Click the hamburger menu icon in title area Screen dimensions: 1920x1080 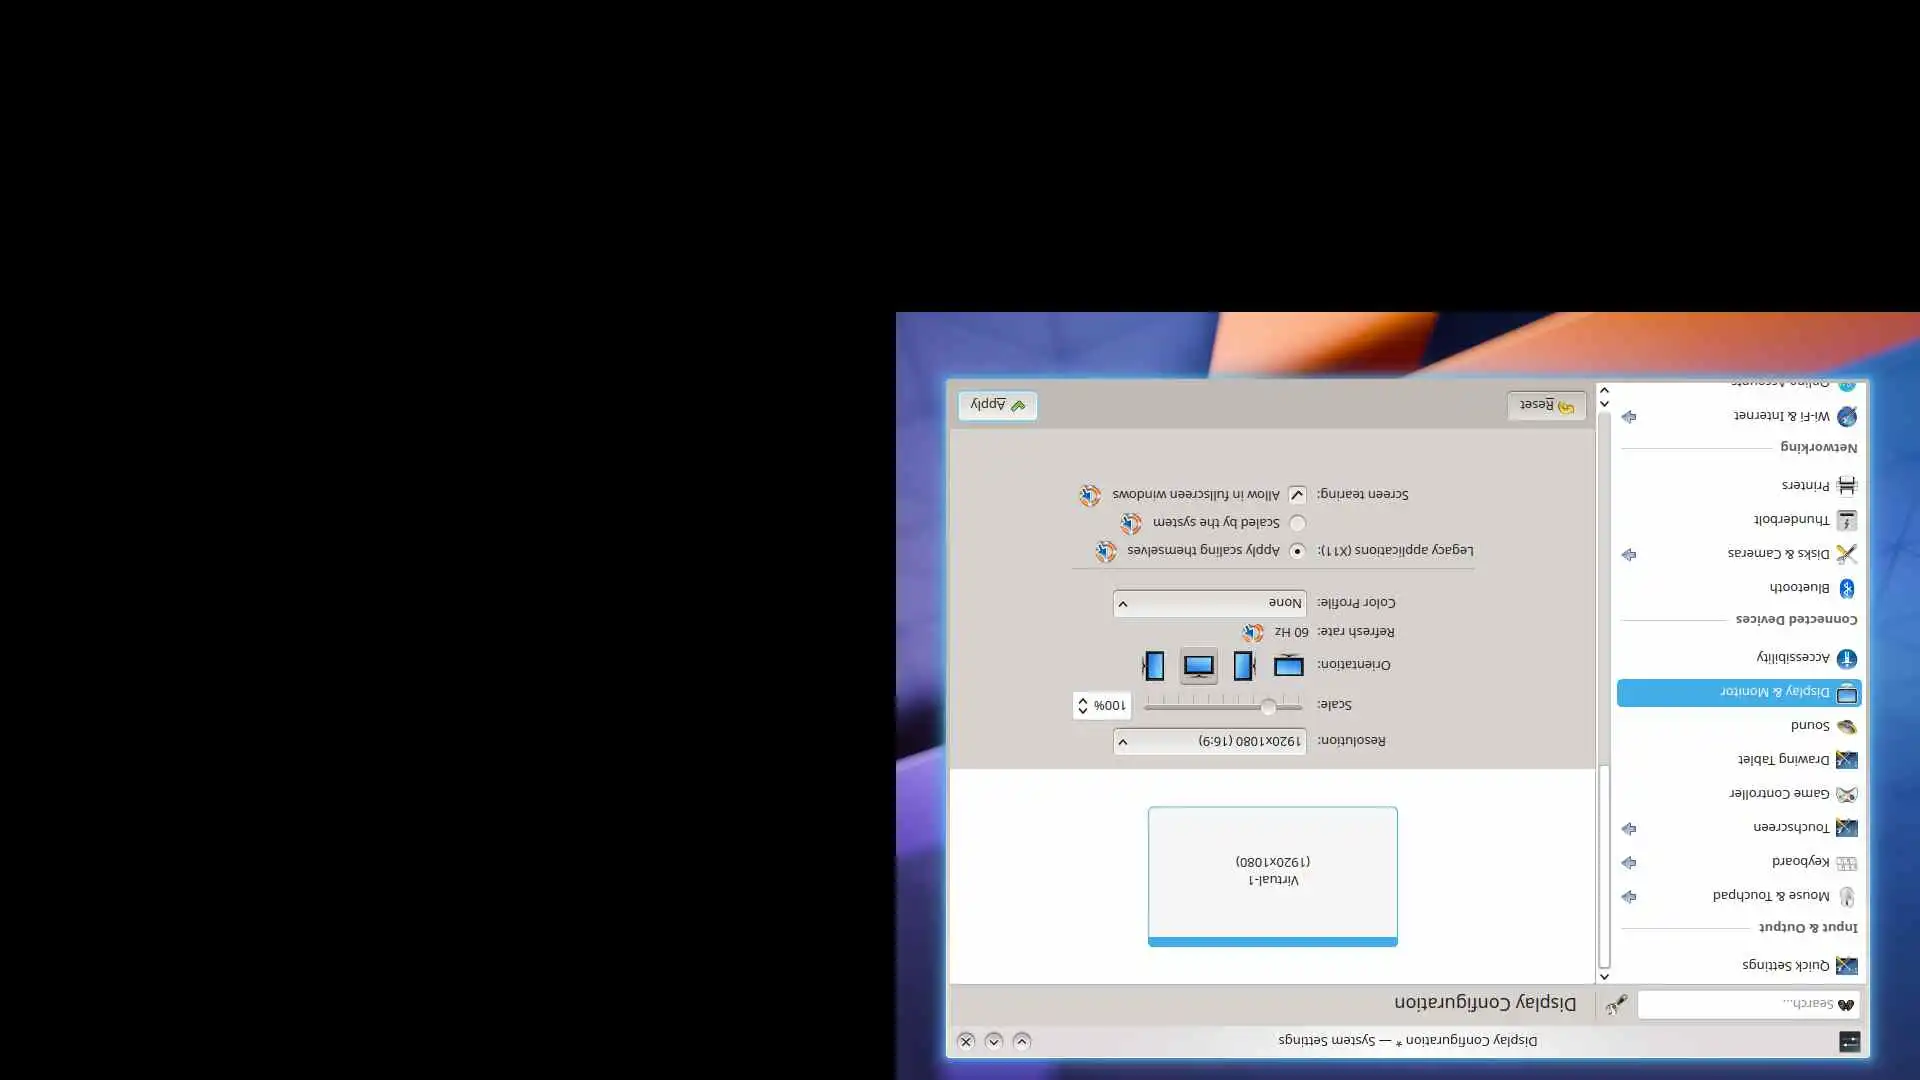tap(1849, 1041)
